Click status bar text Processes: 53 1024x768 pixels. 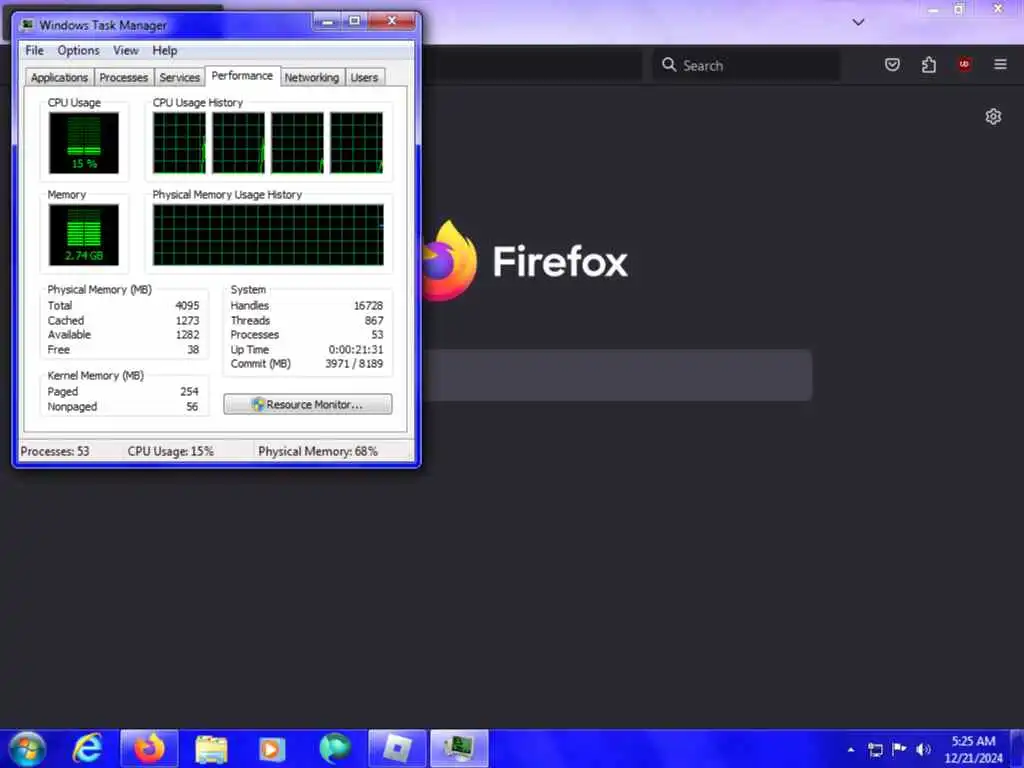[55, 451]
